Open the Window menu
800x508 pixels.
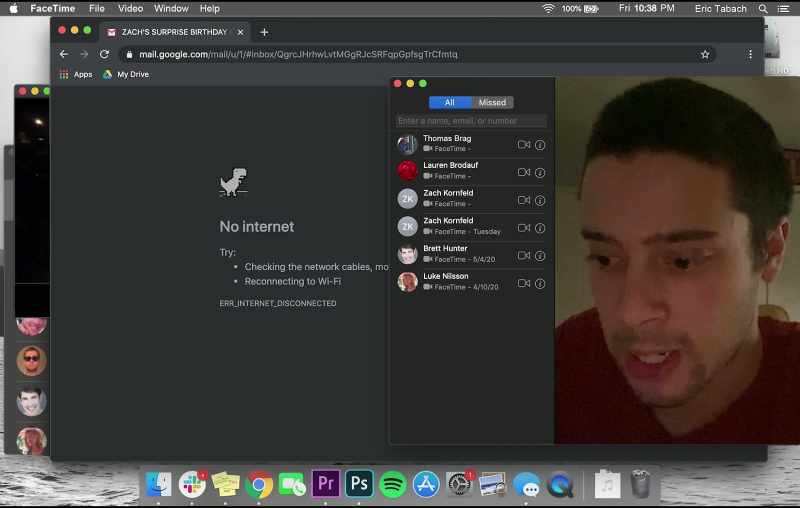coord(171,9)
